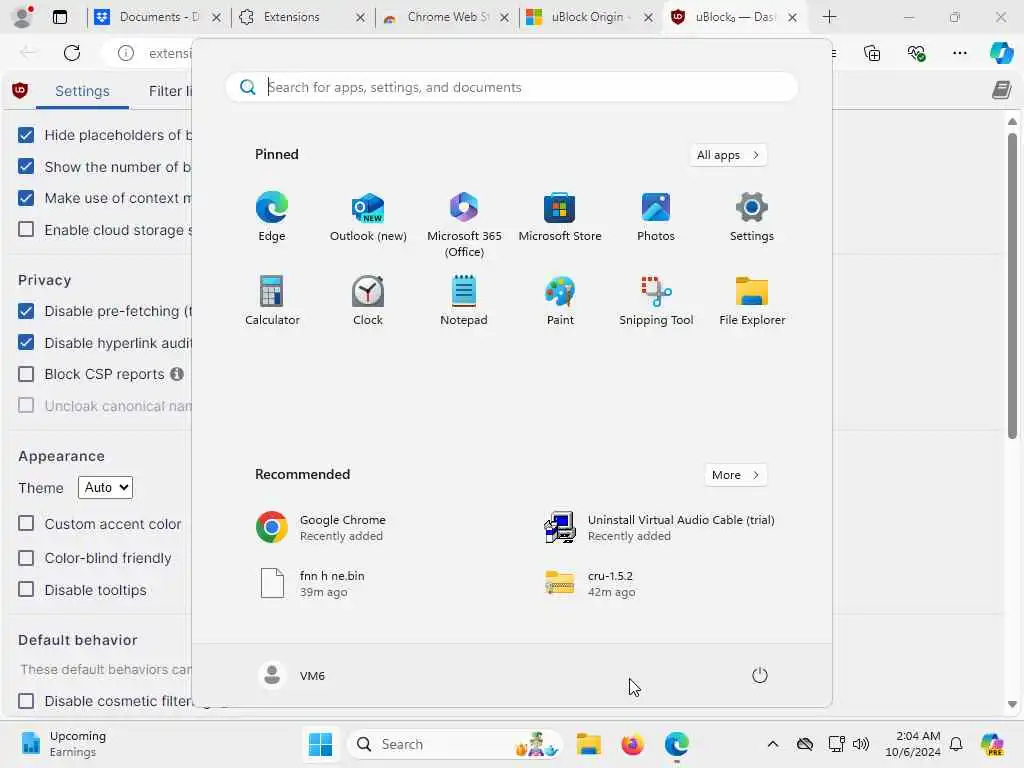Switch to Extensions browser tab

(x=302, y=17)
